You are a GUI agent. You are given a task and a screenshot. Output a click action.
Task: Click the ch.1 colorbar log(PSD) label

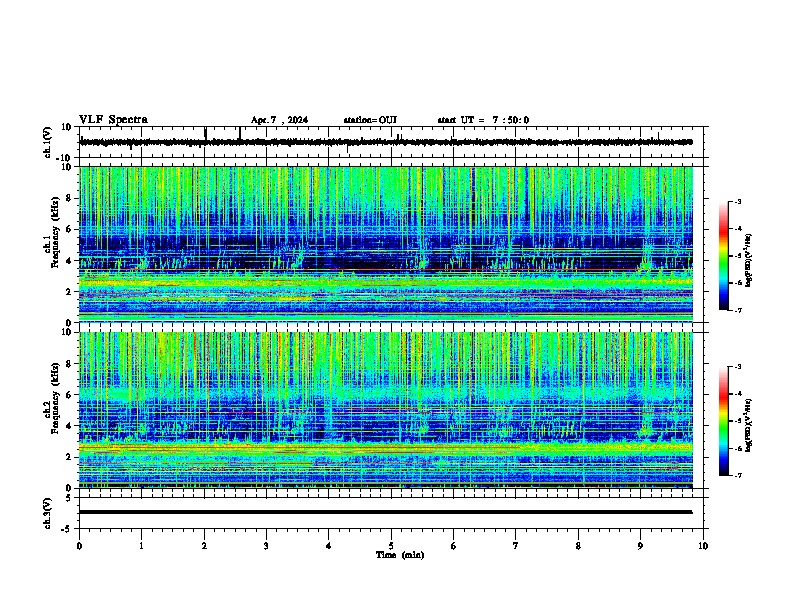[x=748, y=260]
